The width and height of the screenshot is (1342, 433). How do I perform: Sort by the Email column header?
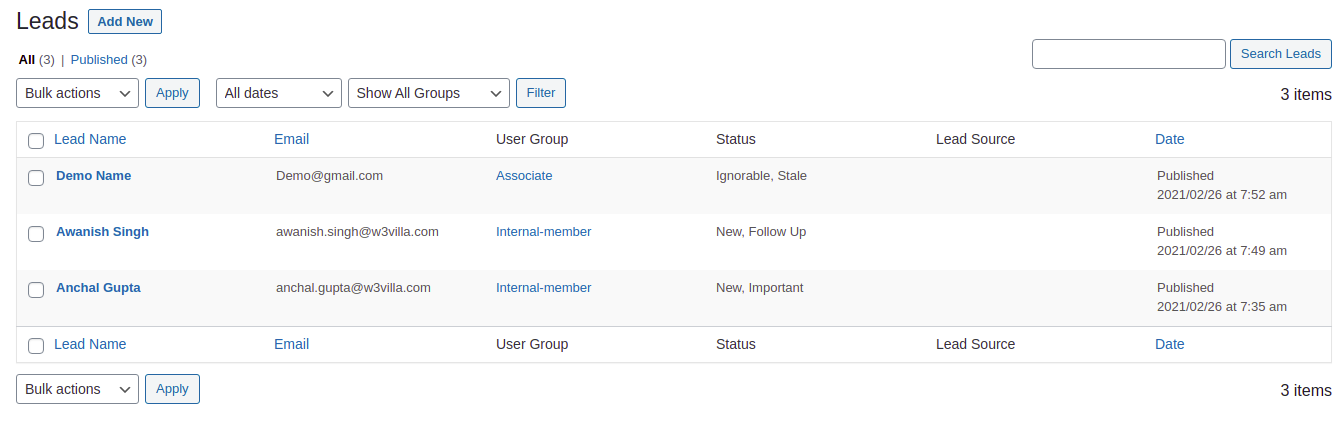pos(291,139)
